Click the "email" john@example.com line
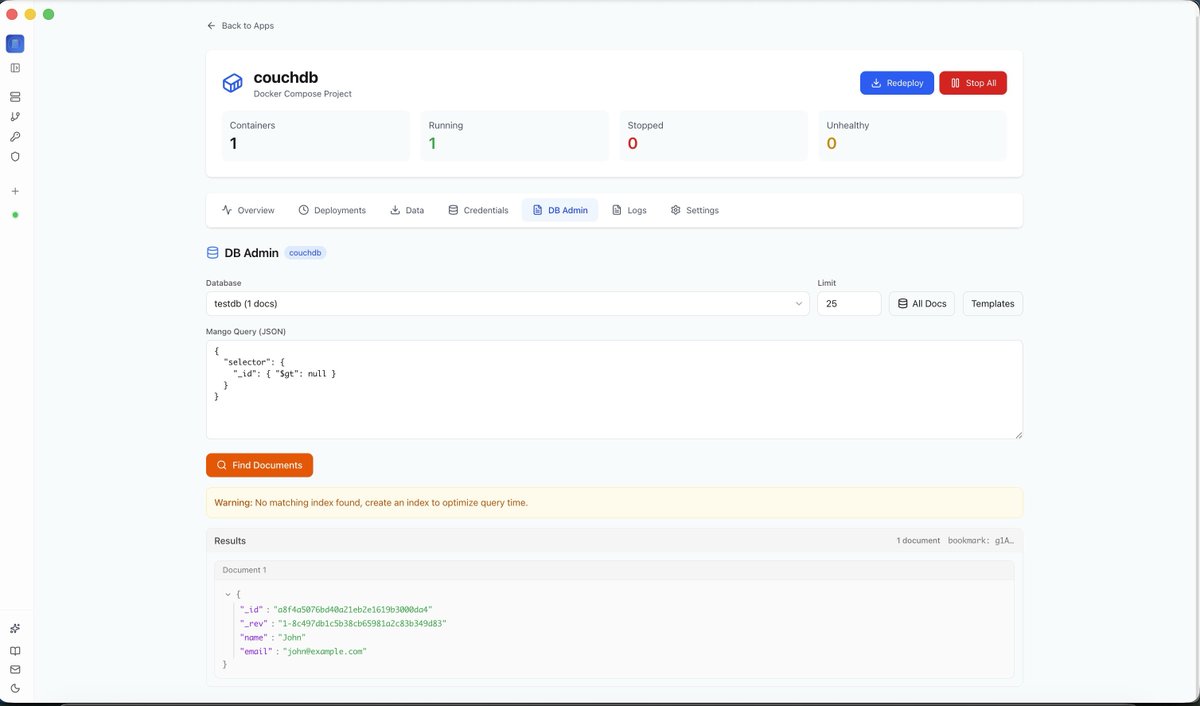This screenshot has height=706, width=1200. (x=304, y=651)
